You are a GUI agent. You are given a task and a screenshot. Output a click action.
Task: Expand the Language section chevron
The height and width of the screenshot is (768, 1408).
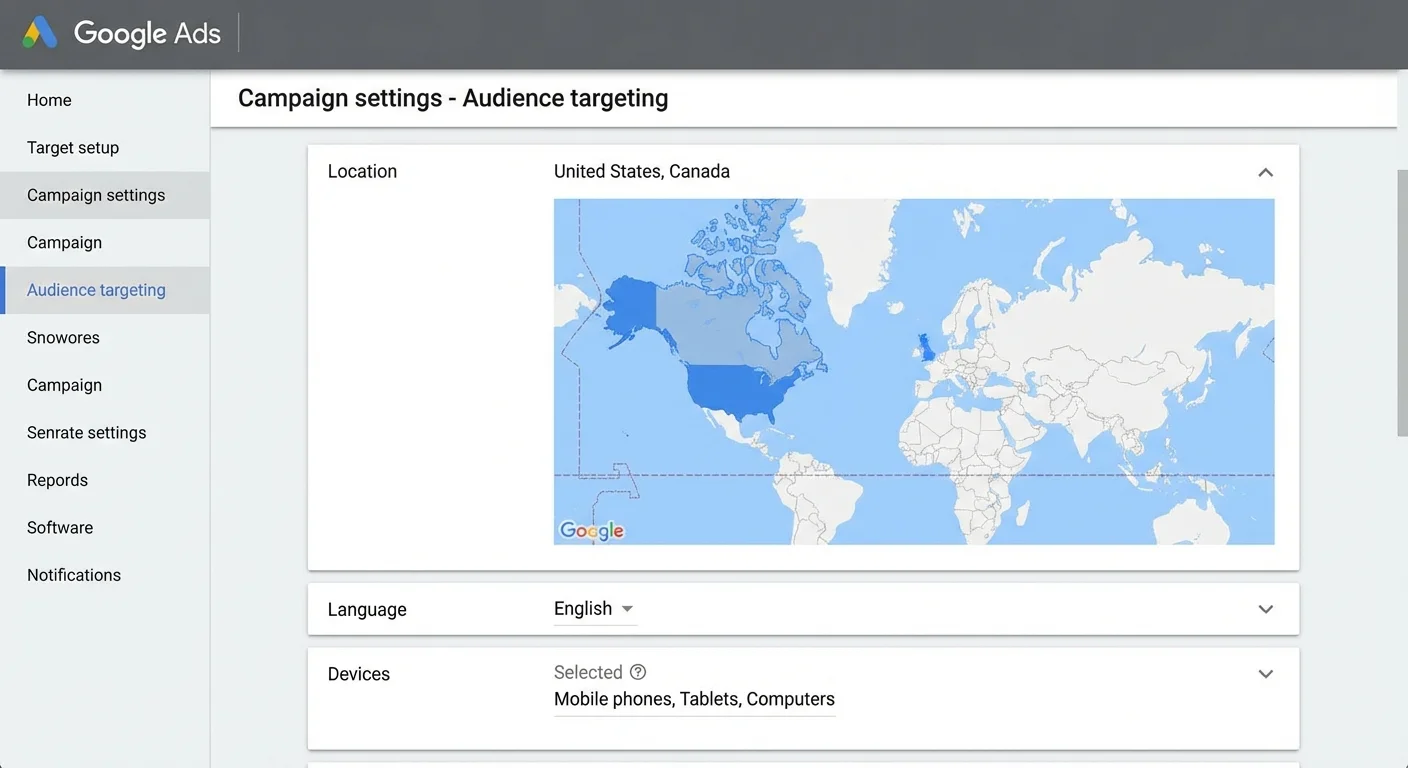point(1265,609)
